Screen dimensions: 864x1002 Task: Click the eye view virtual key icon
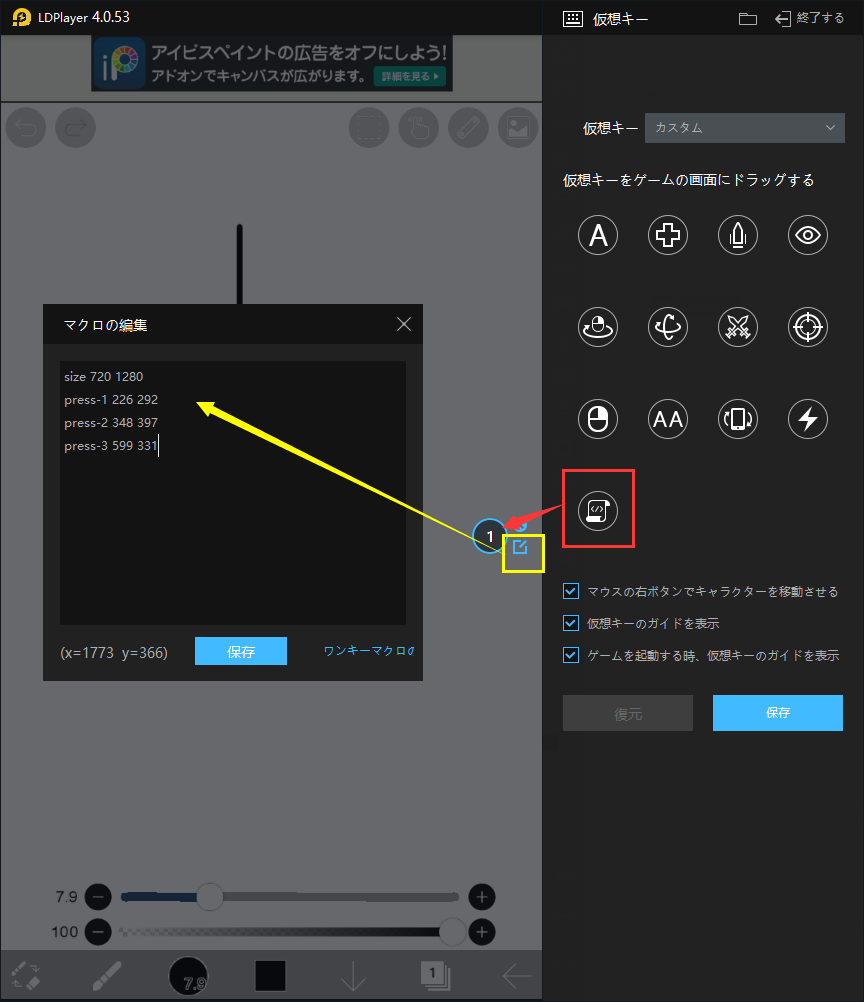click(x=808, y=235)
